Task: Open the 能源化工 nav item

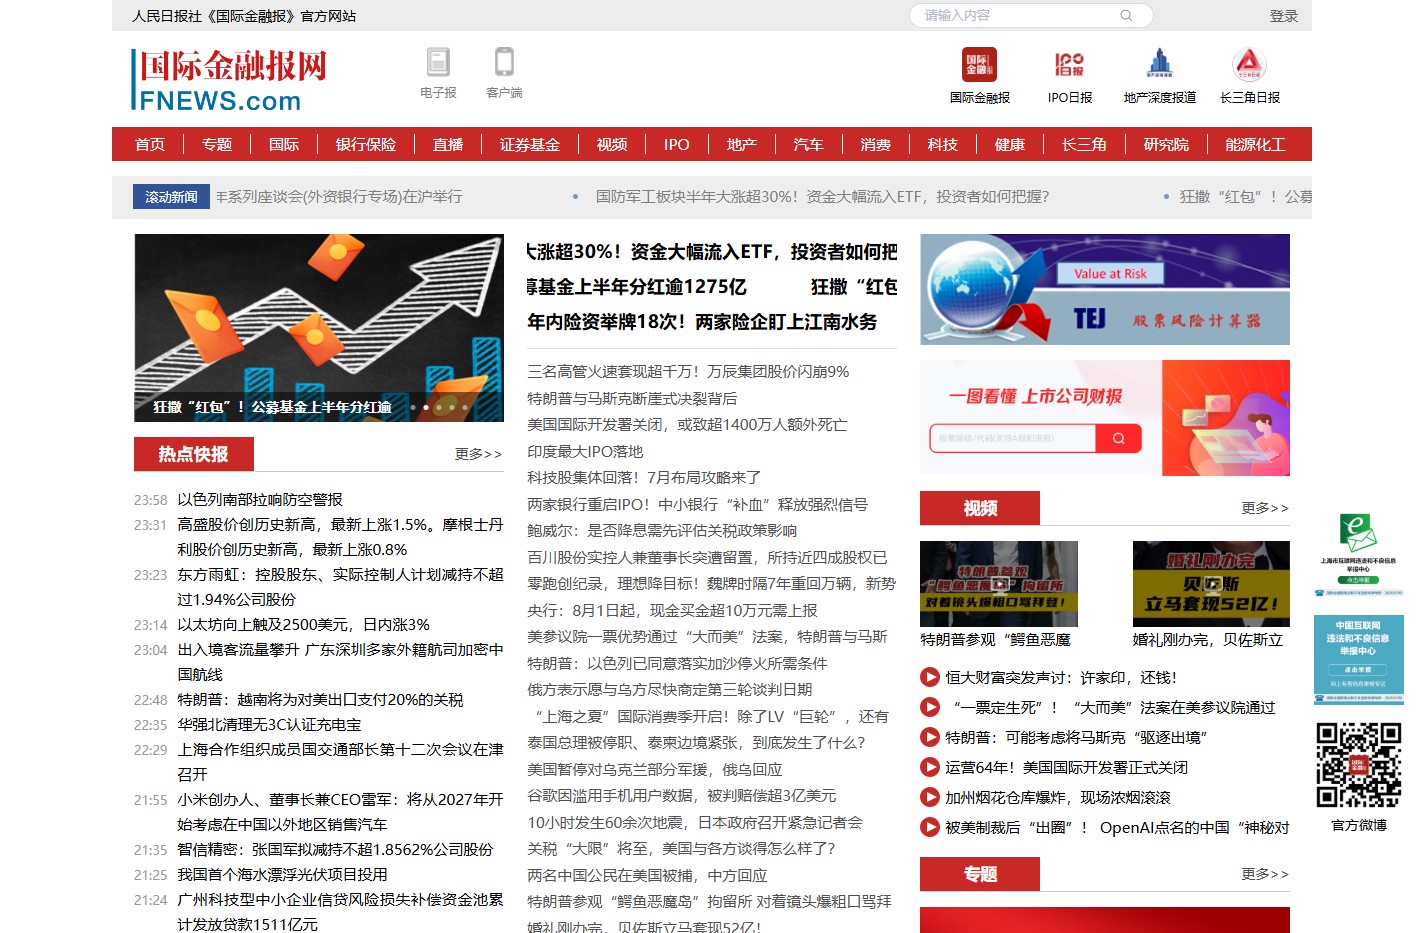Action: (1255, 144)
